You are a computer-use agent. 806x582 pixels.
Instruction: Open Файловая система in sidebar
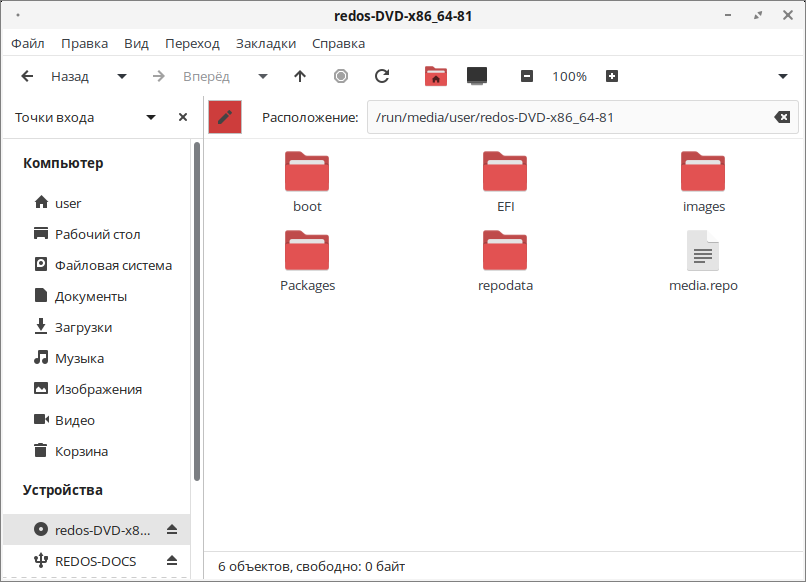(96, 265)
